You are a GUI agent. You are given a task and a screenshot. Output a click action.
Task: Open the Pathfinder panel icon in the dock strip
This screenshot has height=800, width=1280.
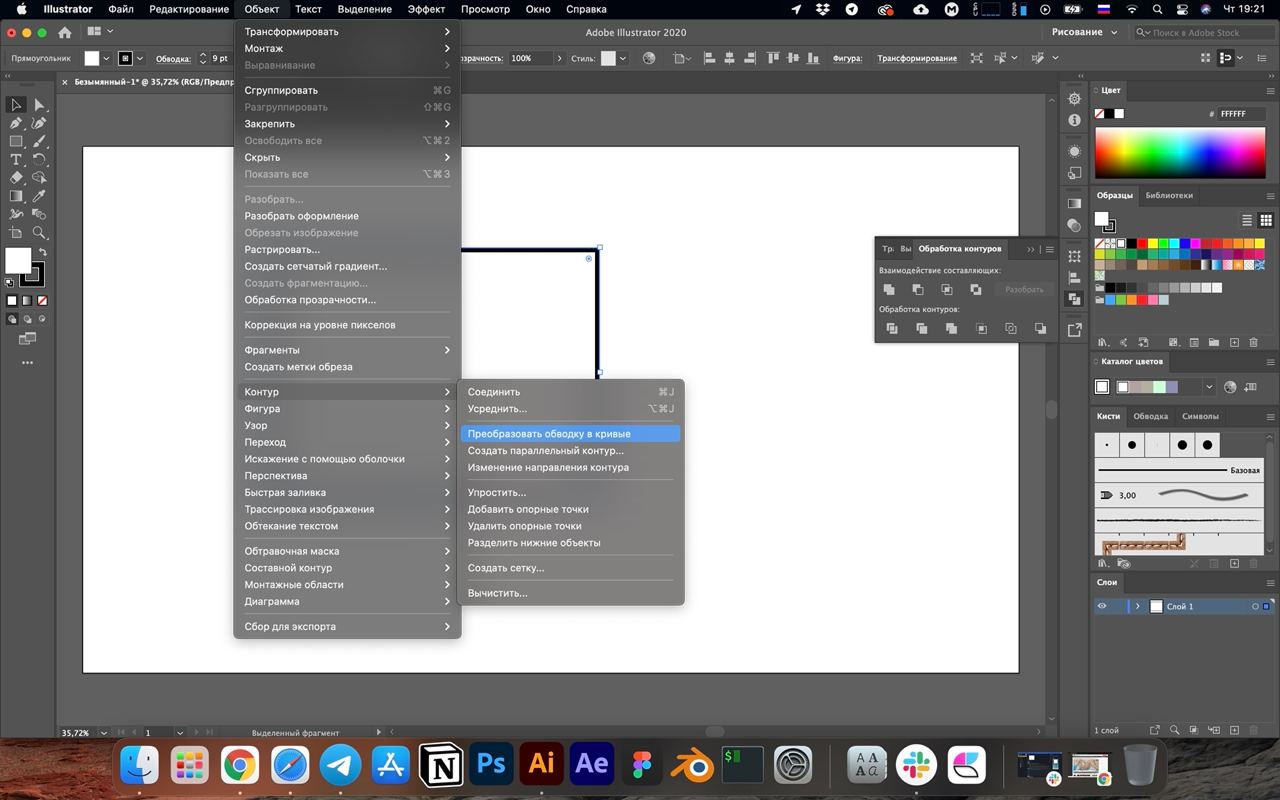pyautogui.click(x=1074, y=298)
